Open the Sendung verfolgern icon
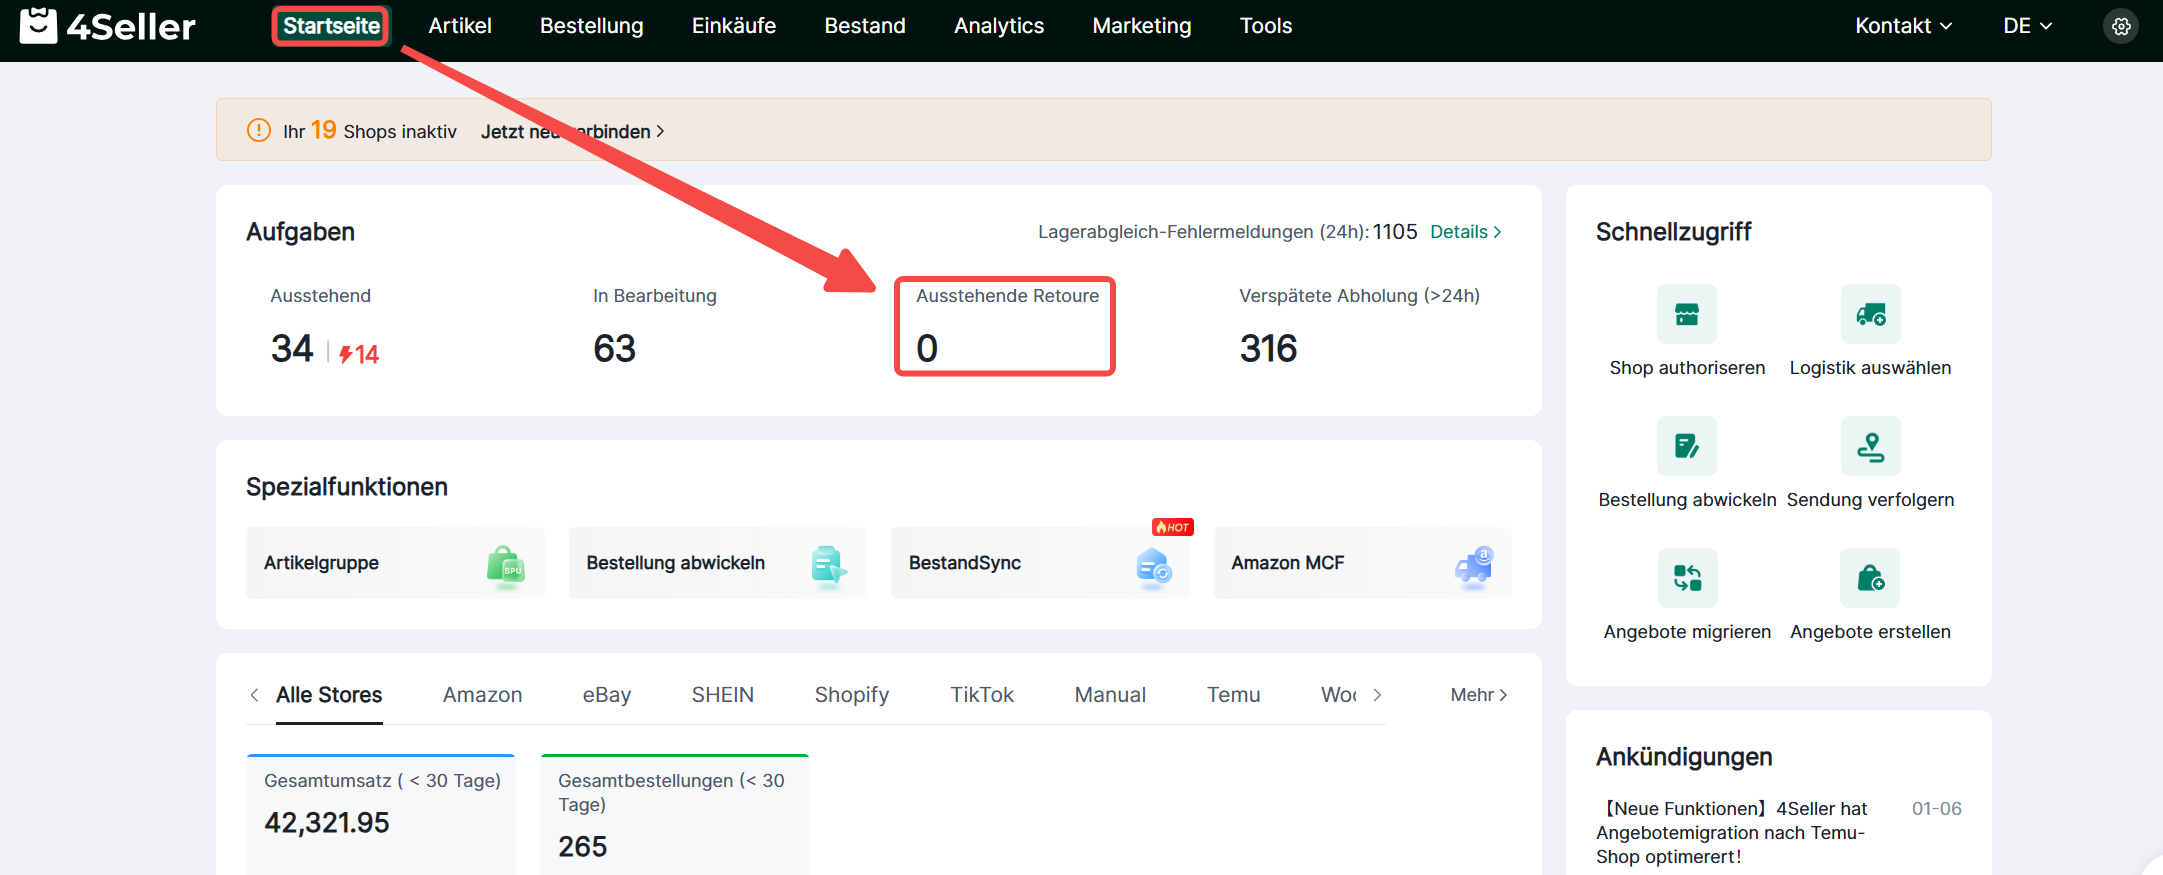The height and width of the screenshot is (875, 2163). [x=1869, y=447]
